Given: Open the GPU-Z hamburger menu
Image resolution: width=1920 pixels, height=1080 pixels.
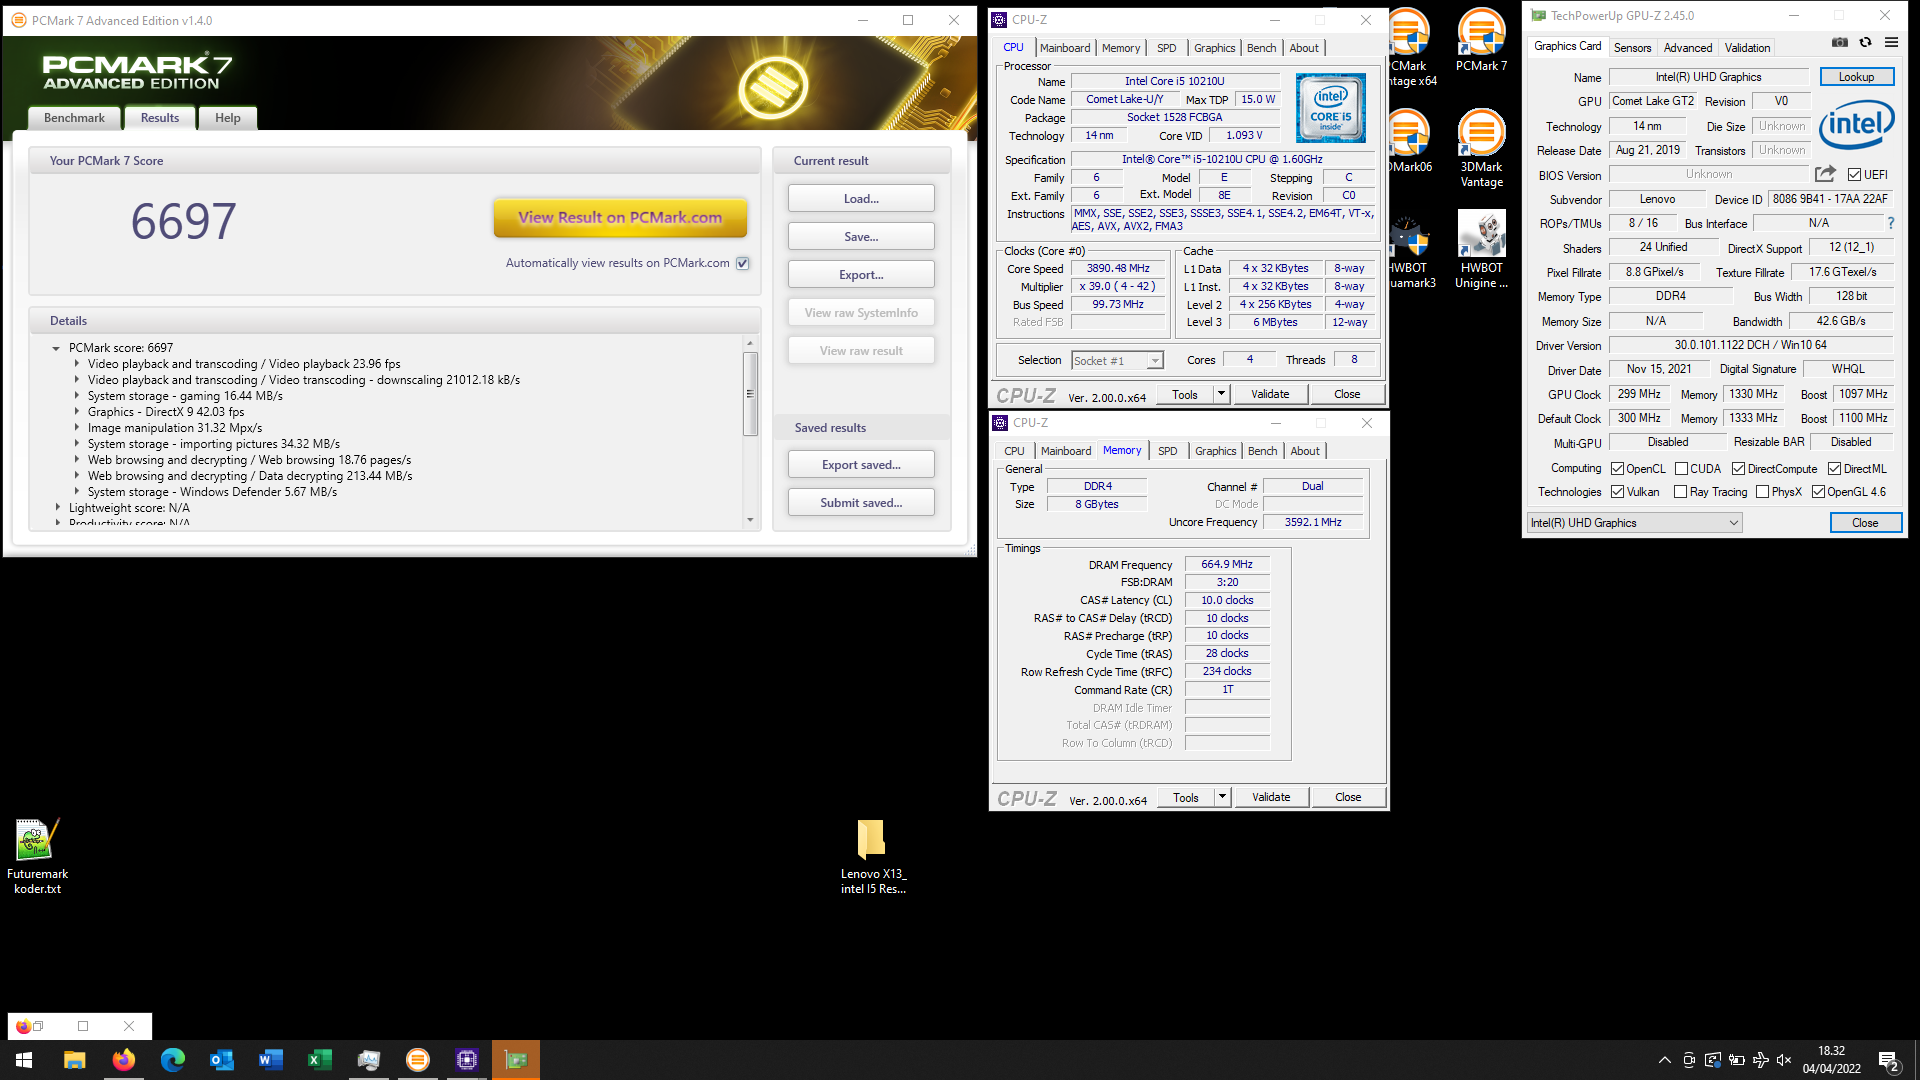Looking at the screenshot, I should tap(1891, 42).
